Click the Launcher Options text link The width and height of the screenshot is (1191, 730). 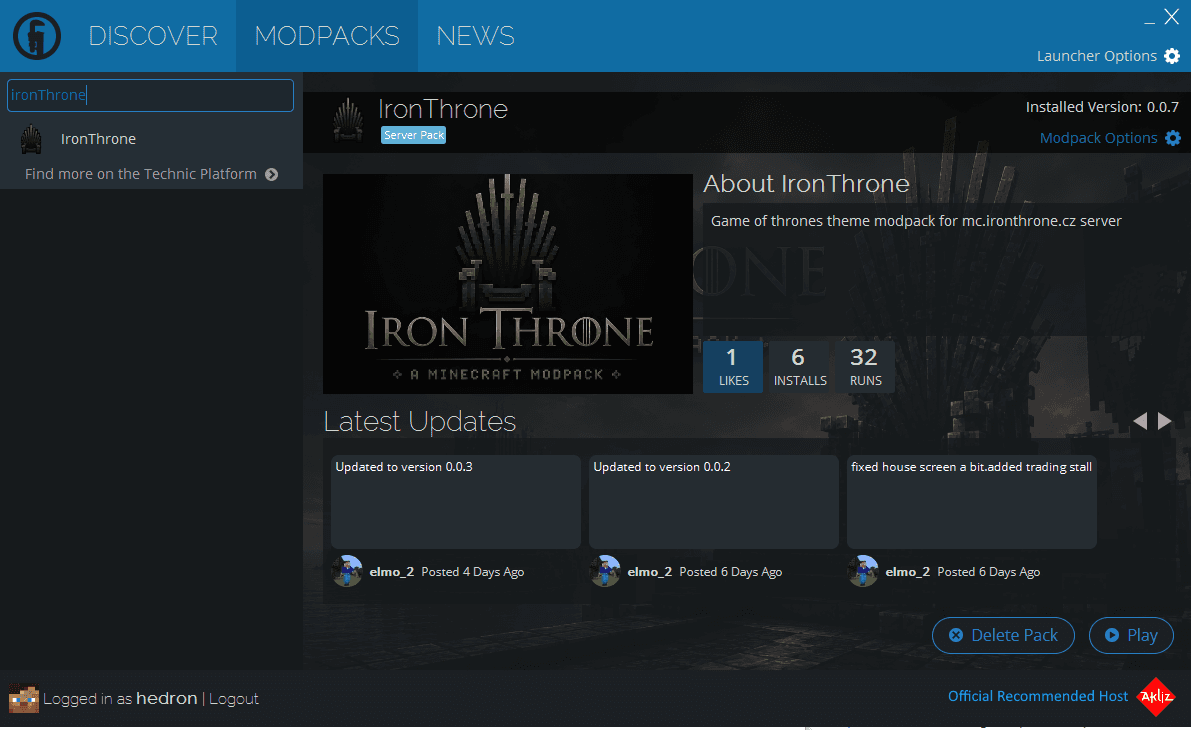1097,56
